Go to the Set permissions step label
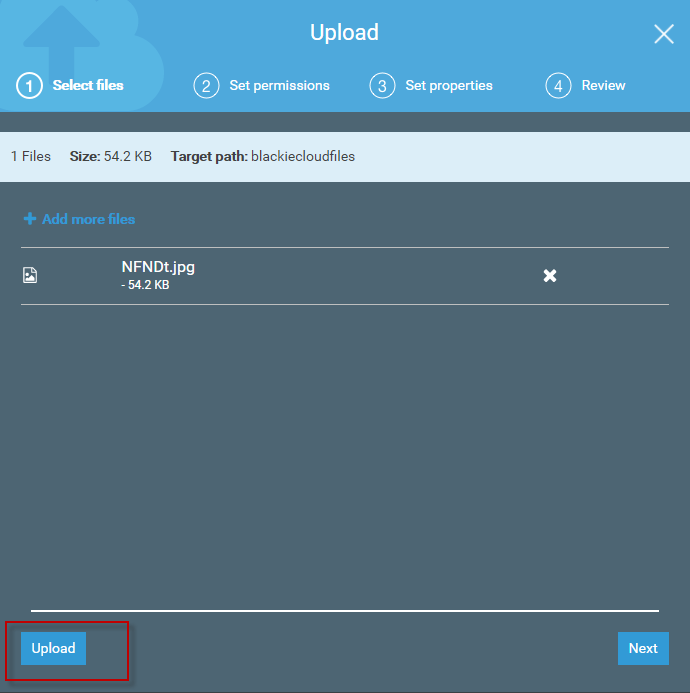The image size is (690, 693). [x=279, y=86]
